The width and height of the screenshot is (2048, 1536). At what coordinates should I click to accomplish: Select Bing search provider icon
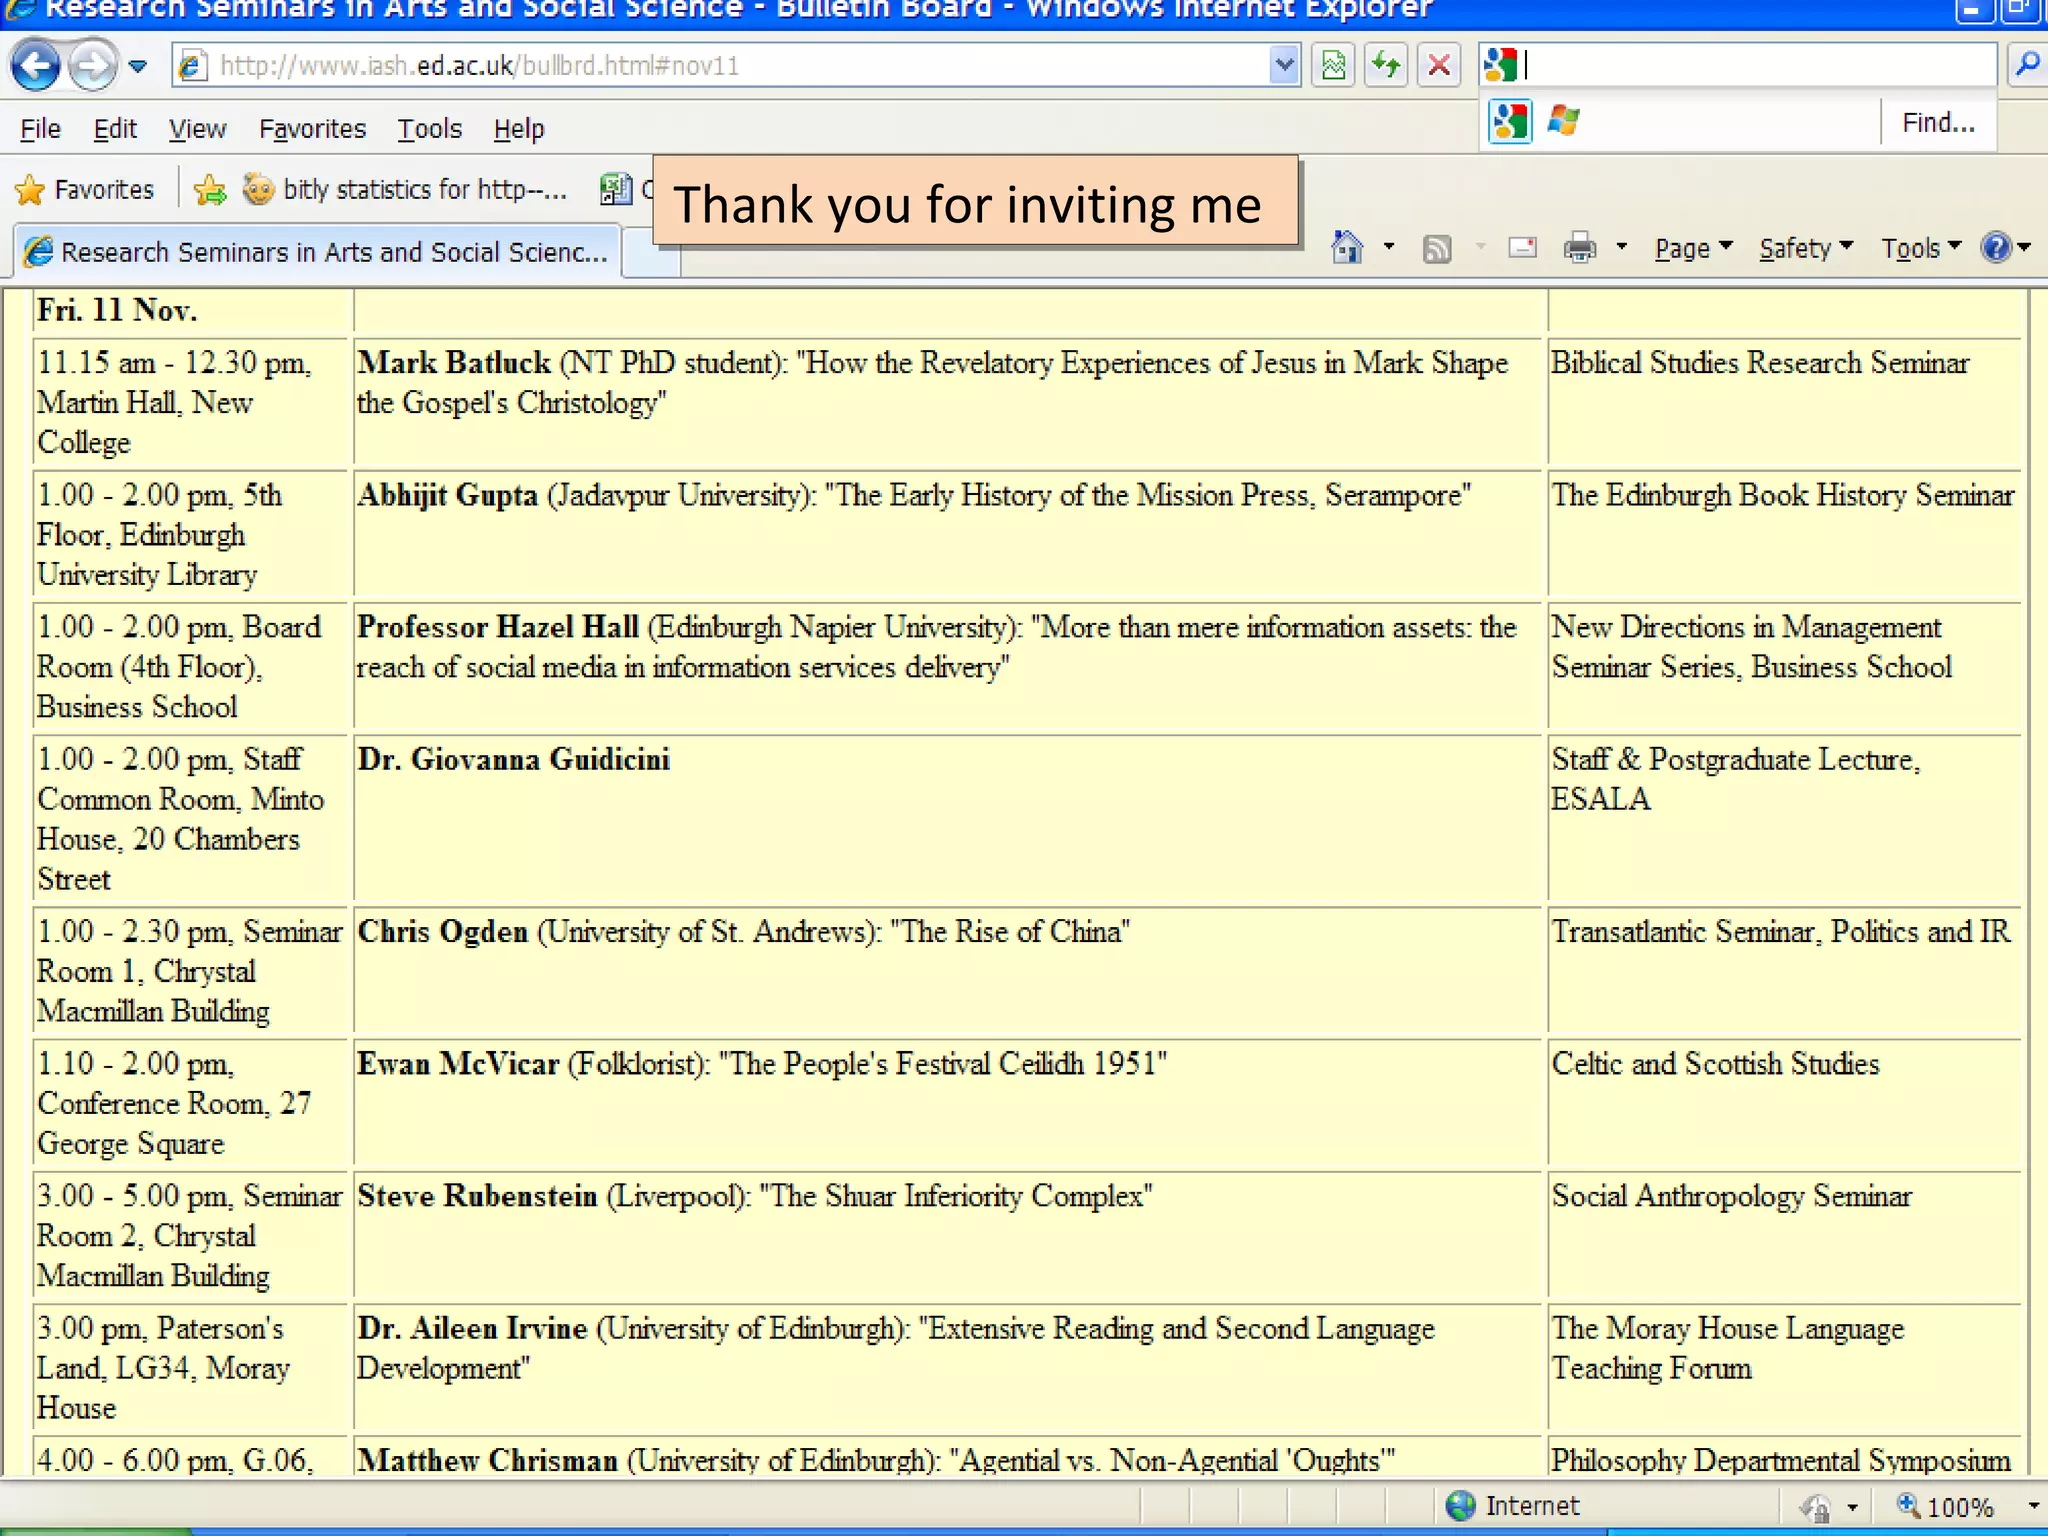tap(1563, 122)
